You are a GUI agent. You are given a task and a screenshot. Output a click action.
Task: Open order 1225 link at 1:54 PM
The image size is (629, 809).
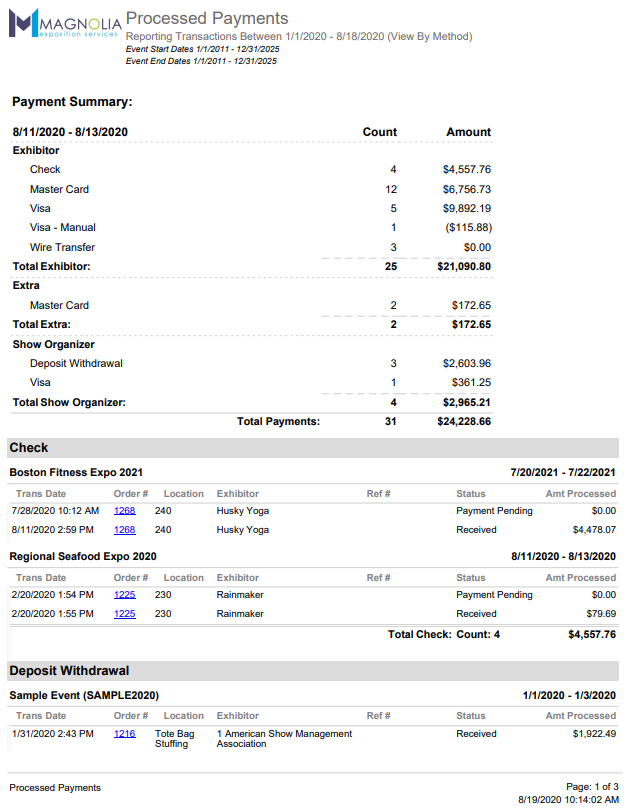(x=124, y=595)
